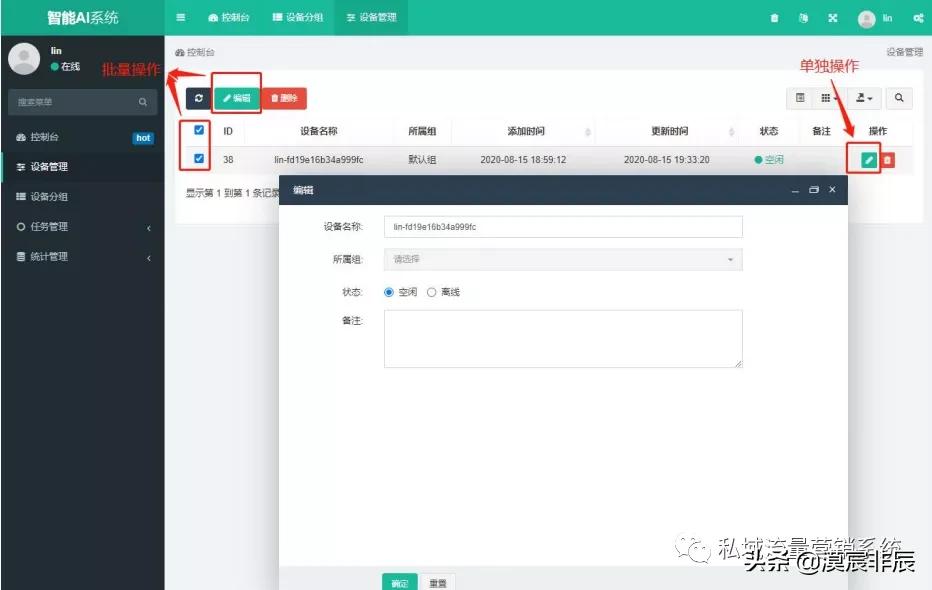
Task: Select the 空闲 status radio option
Action: pos(390,293)
